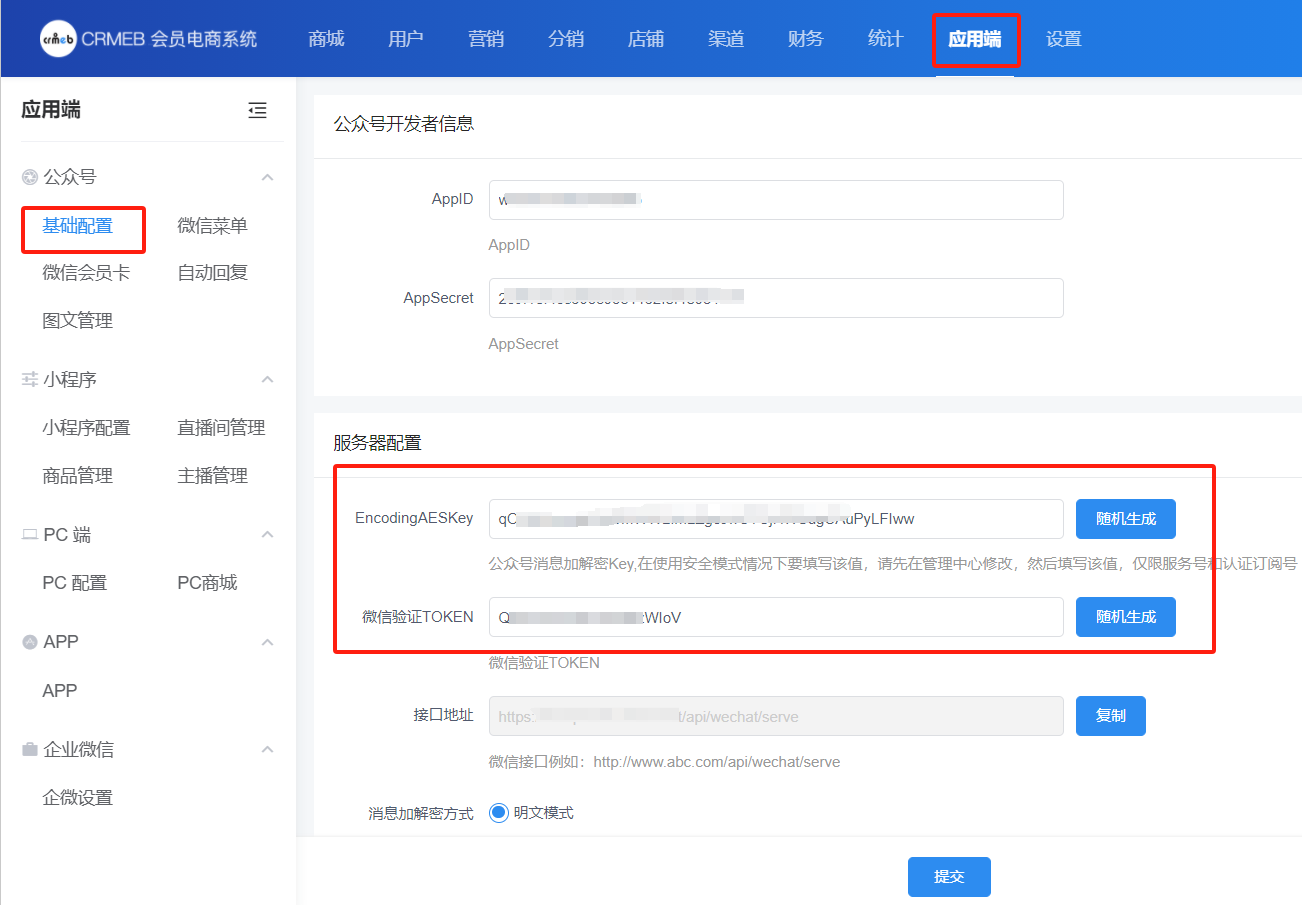Collapse the 公众号 menu group chevron
This screenshot has width=1302, height=905.
pos(267,177)
